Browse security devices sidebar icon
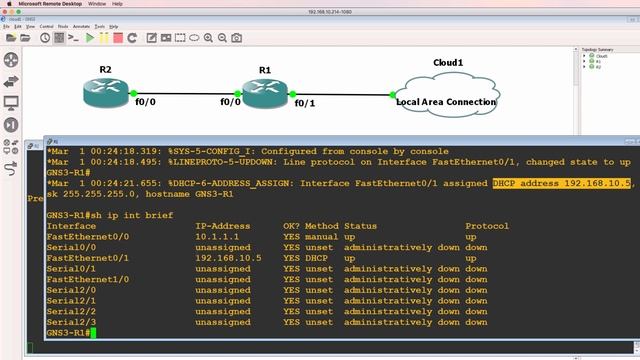 [11, 125]
